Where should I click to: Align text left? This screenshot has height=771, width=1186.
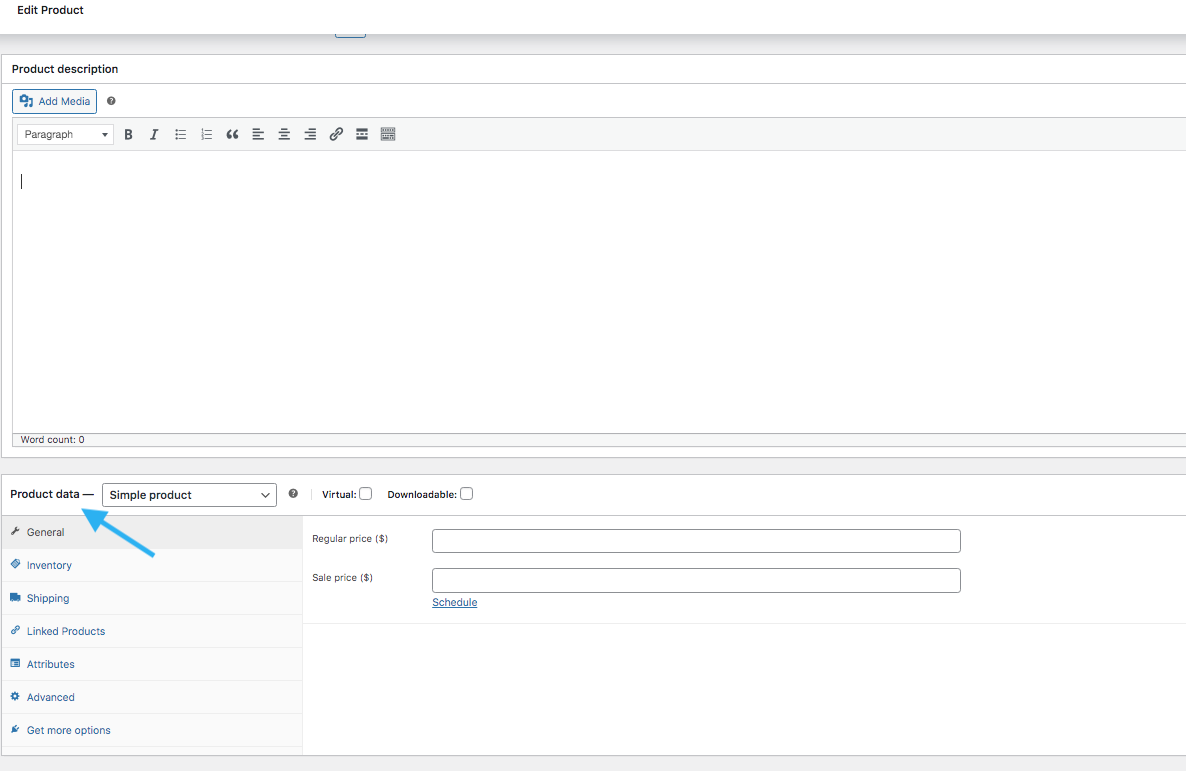(258, 135)
